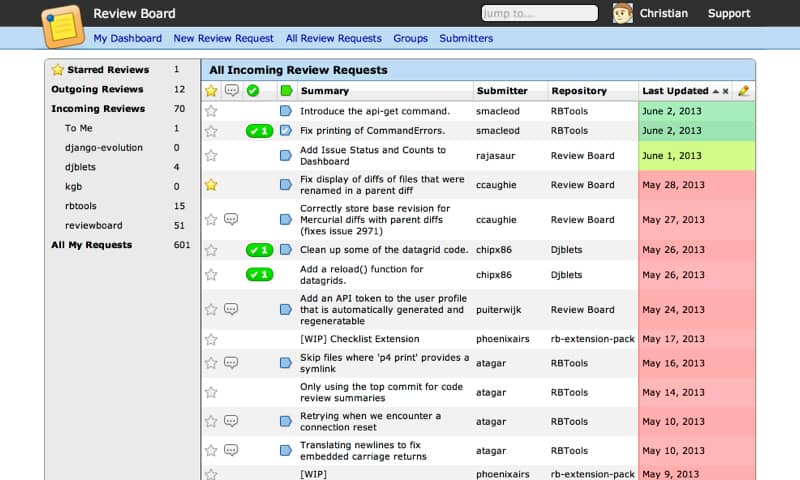Screen dimensions: 800x480
Task: Sort by the Submitter column header
Action: [x=502, y=91]
